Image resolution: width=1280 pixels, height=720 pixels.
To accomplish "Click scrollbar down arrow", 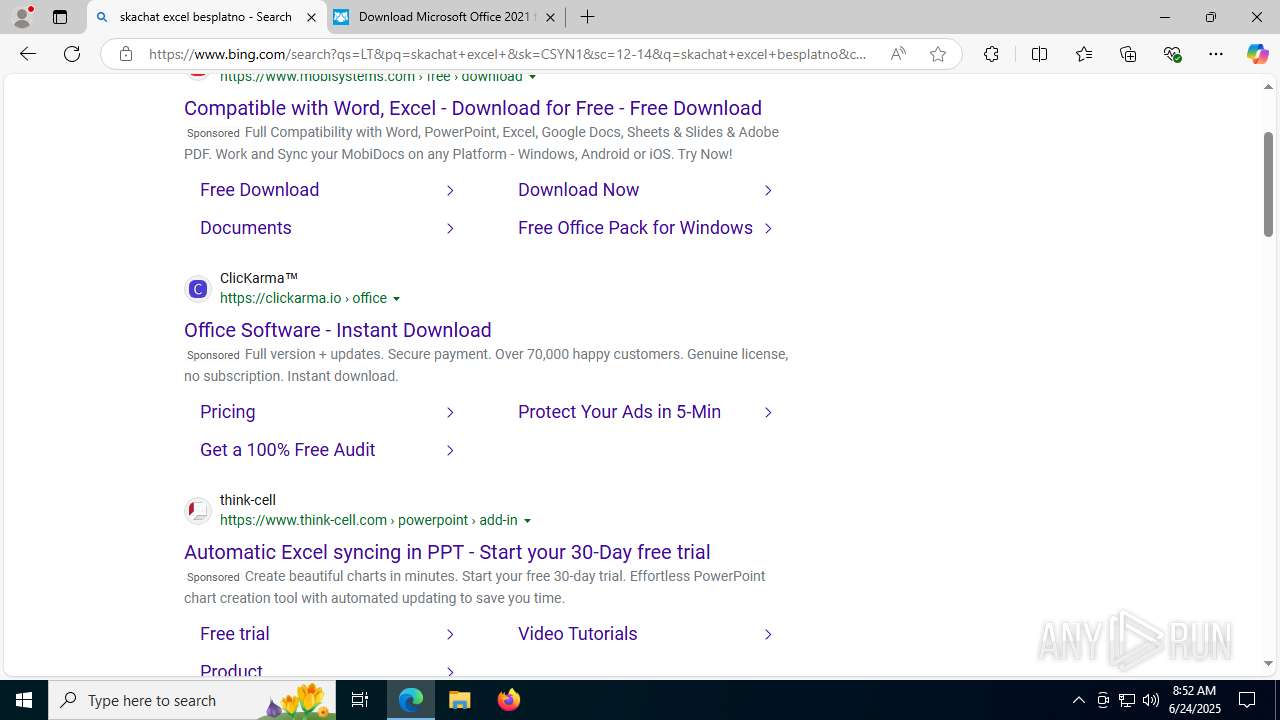I will click(1268, 664).
